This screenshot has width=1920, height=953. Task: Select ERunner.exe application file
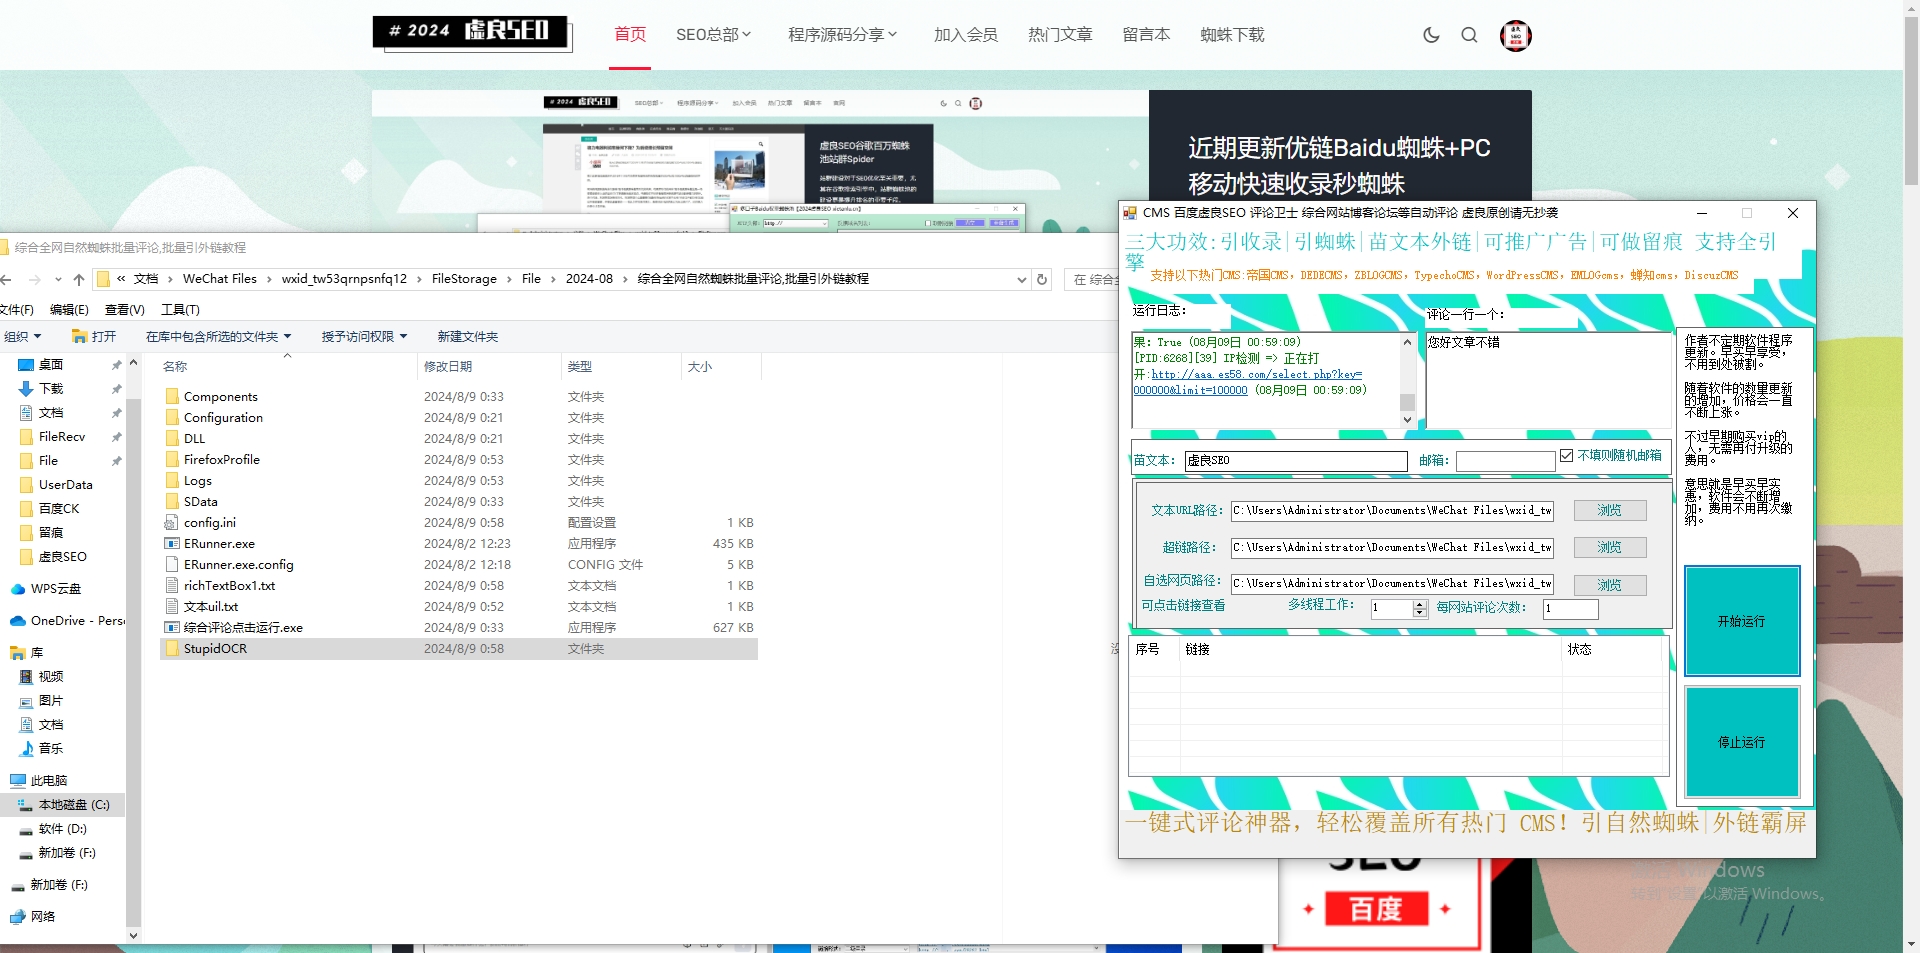(x=219, y=544)
